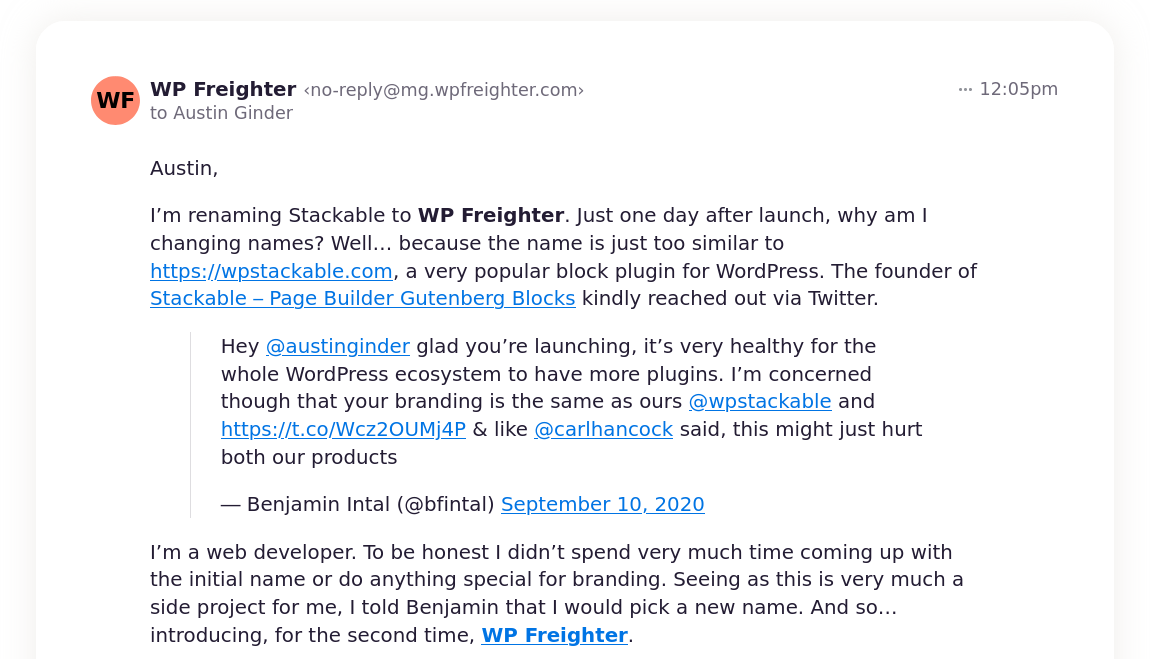Viewport: 1150px width, 659px height.
Task: Click the orange WF sender avatar
Action: 115,100
